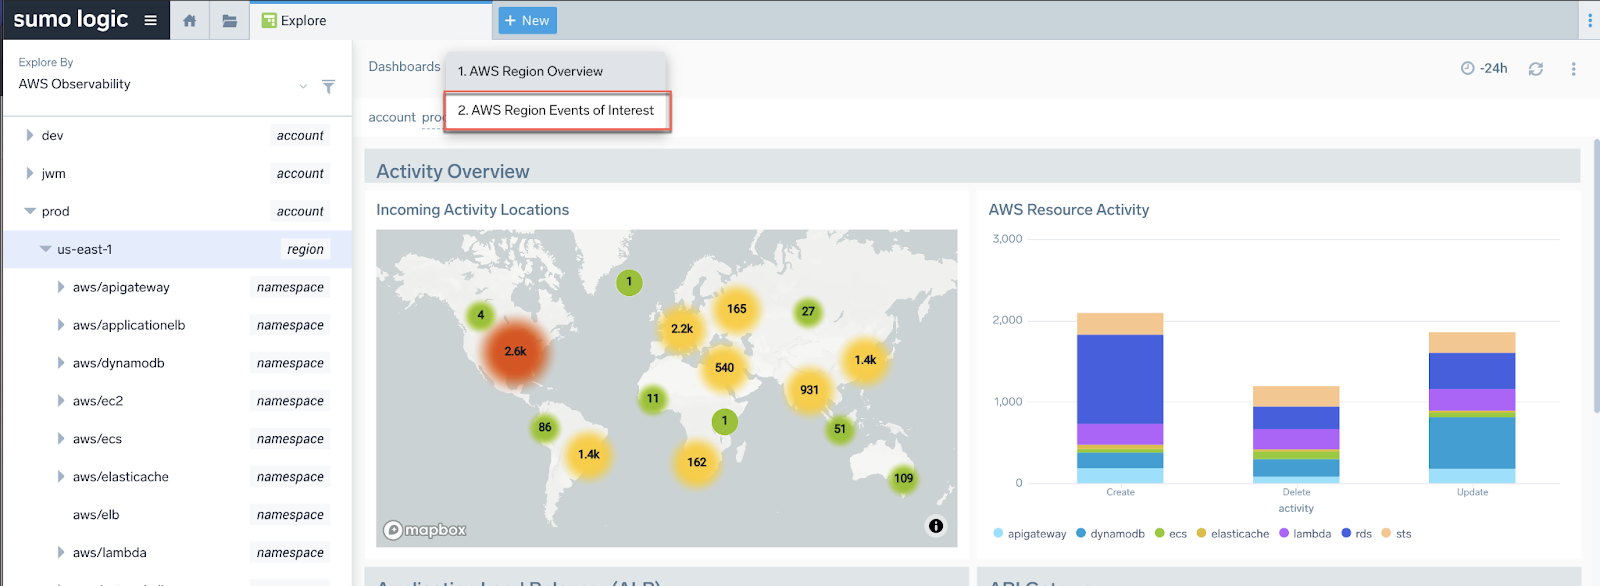
Task: Toggle the dynamodb legend entry
Action: (x=1110, y=534)
